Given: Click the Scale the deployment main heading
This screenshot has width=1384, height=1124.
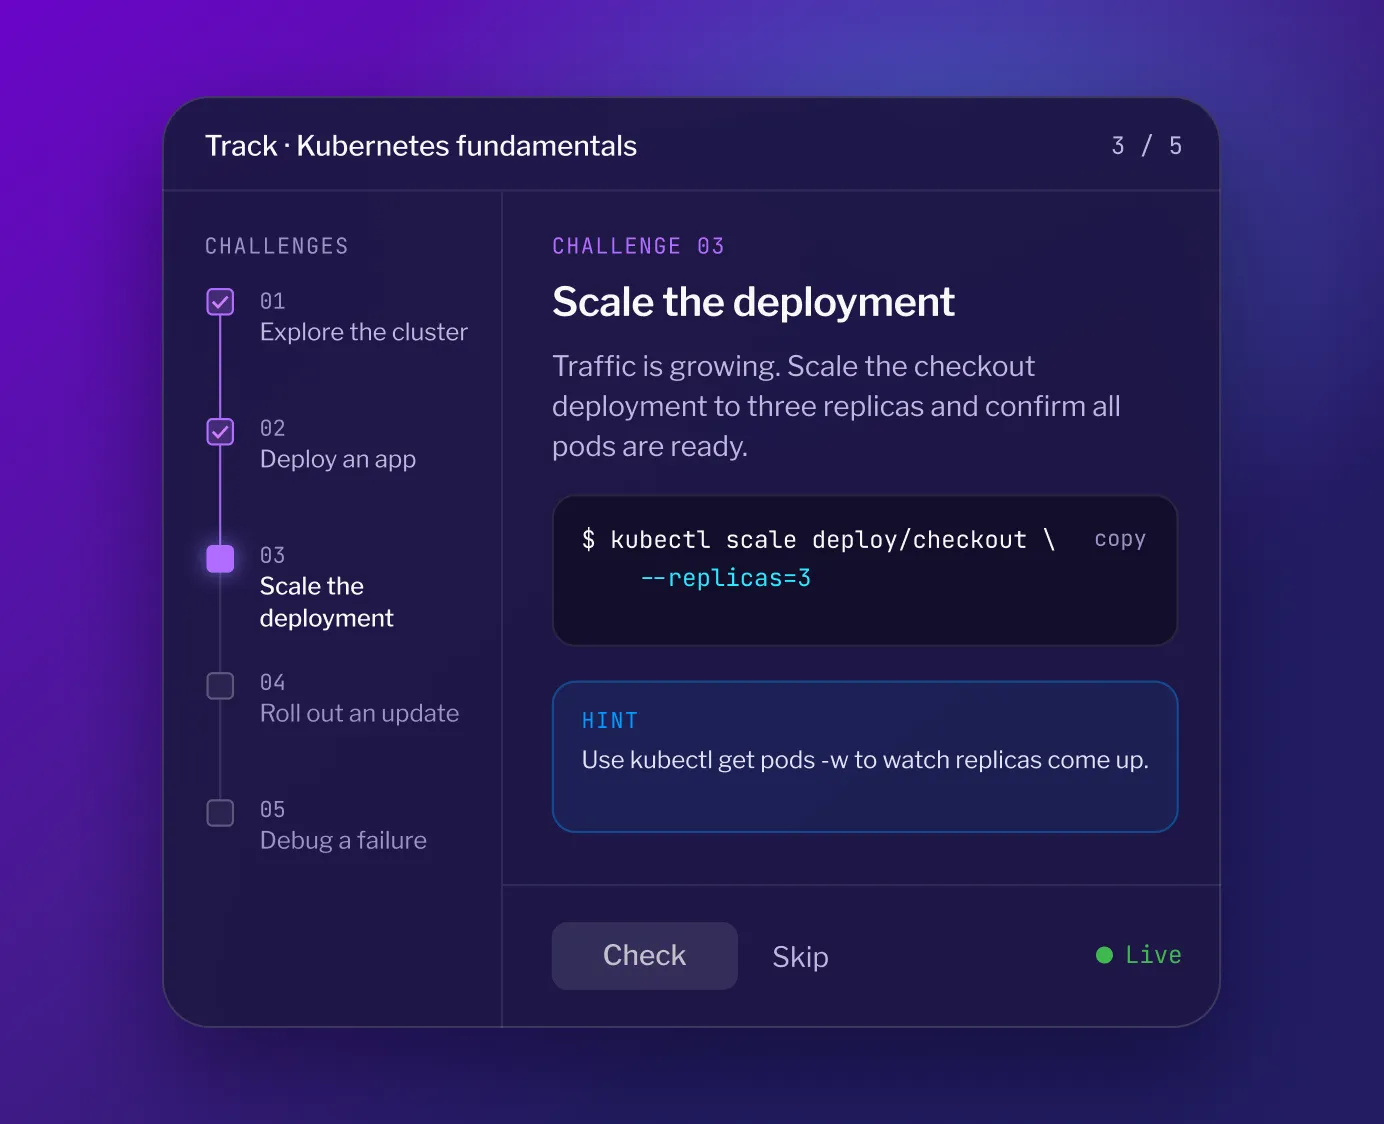Looking at the screenshot, I should tap(754, 302).
